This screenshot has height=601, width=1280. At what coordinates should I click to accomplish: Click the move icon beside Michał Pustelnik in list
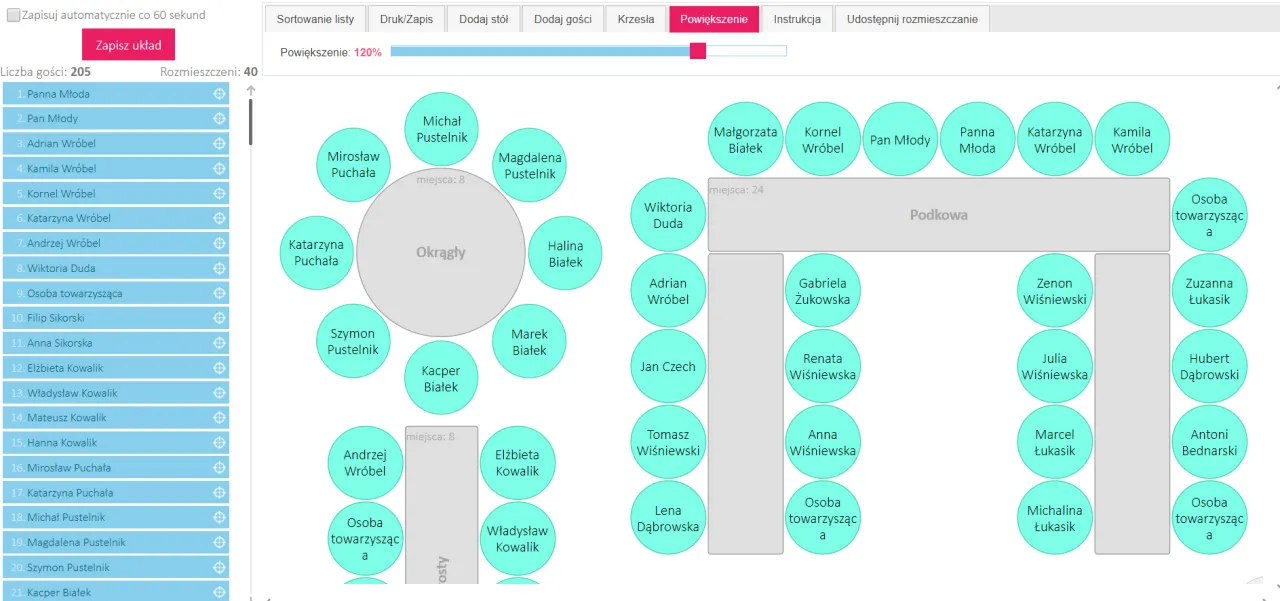pyautogui.click(x=219, y=518)
